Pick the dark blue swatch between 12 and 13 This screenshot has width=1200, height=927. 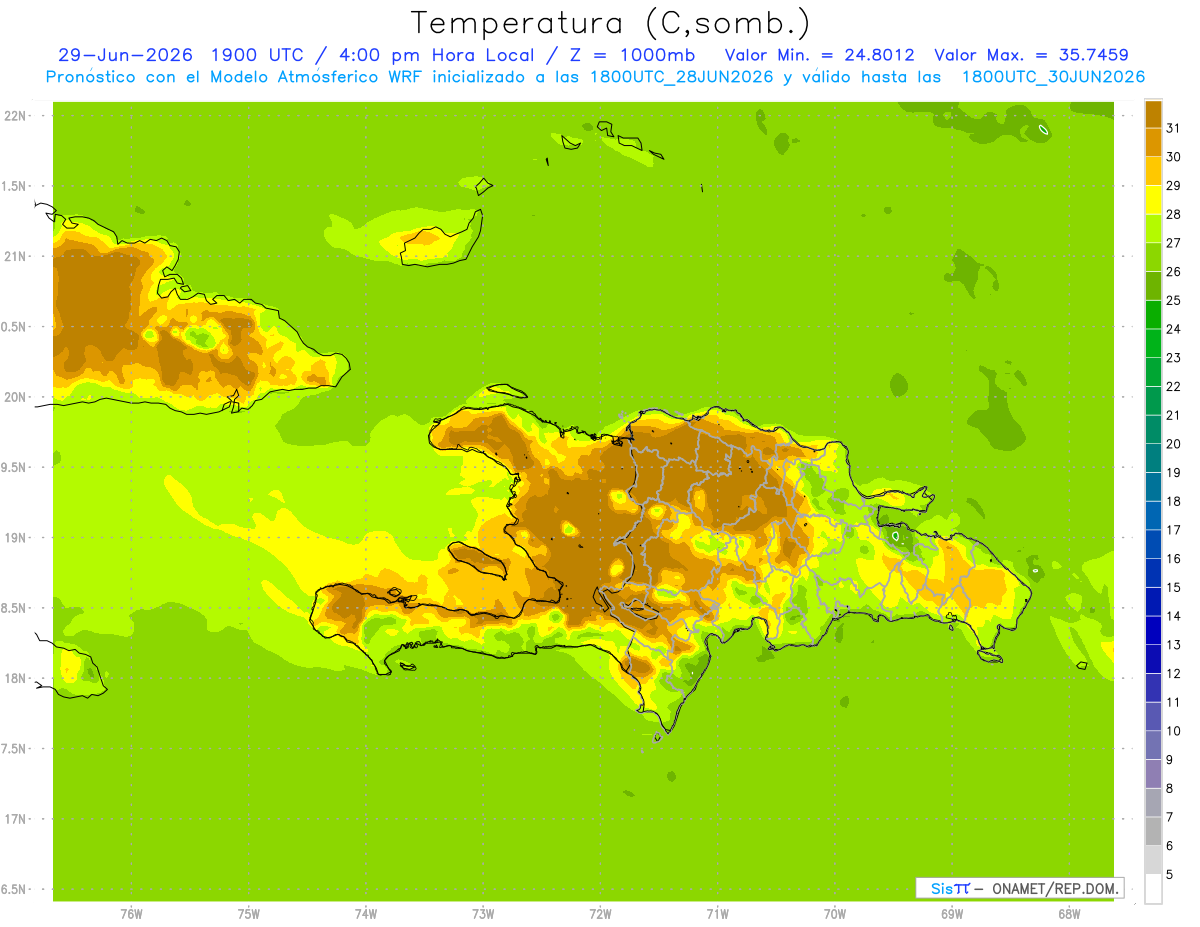tap(1153, 659)
